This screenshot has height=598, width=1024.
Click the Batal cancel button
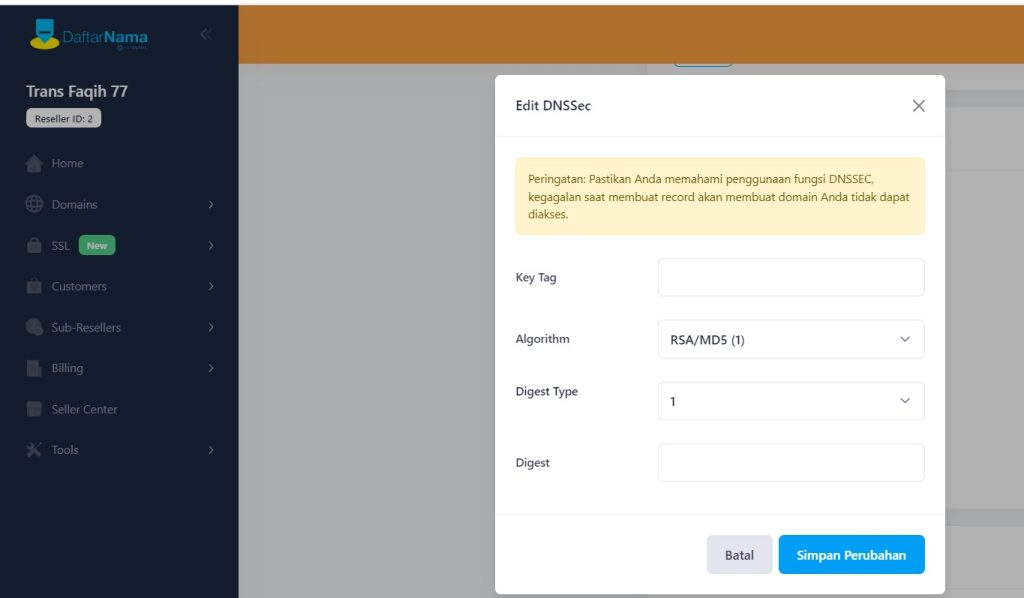point(739,555)
